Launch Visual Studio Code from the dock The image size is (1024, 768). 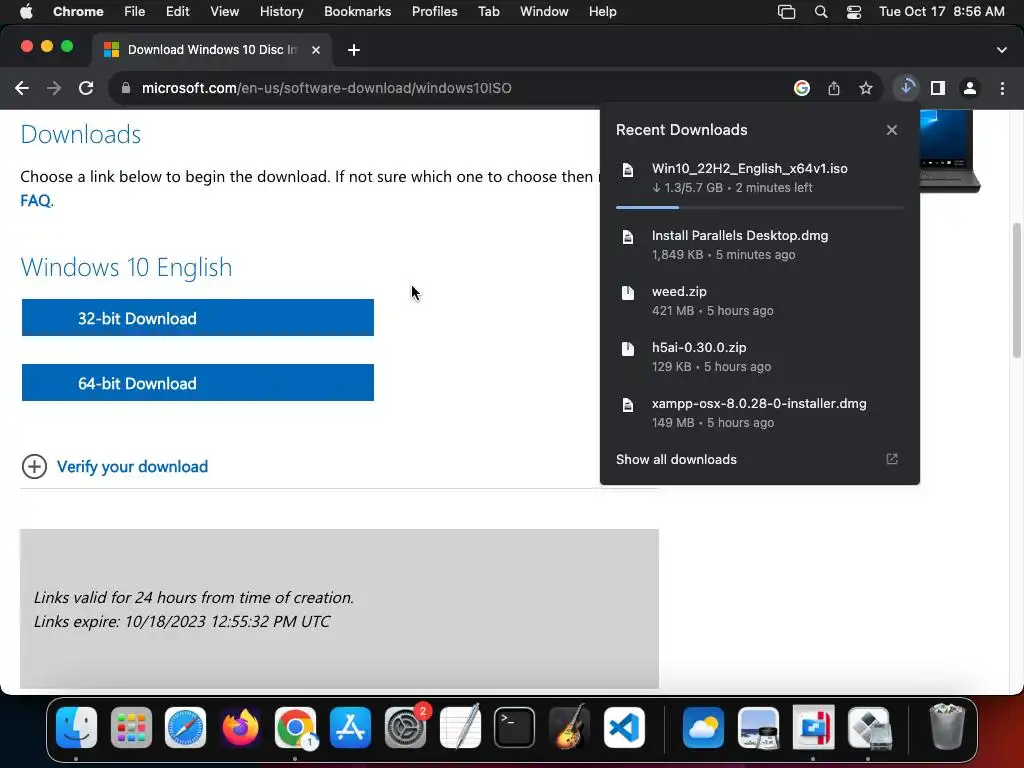click(x=624, y=728)
